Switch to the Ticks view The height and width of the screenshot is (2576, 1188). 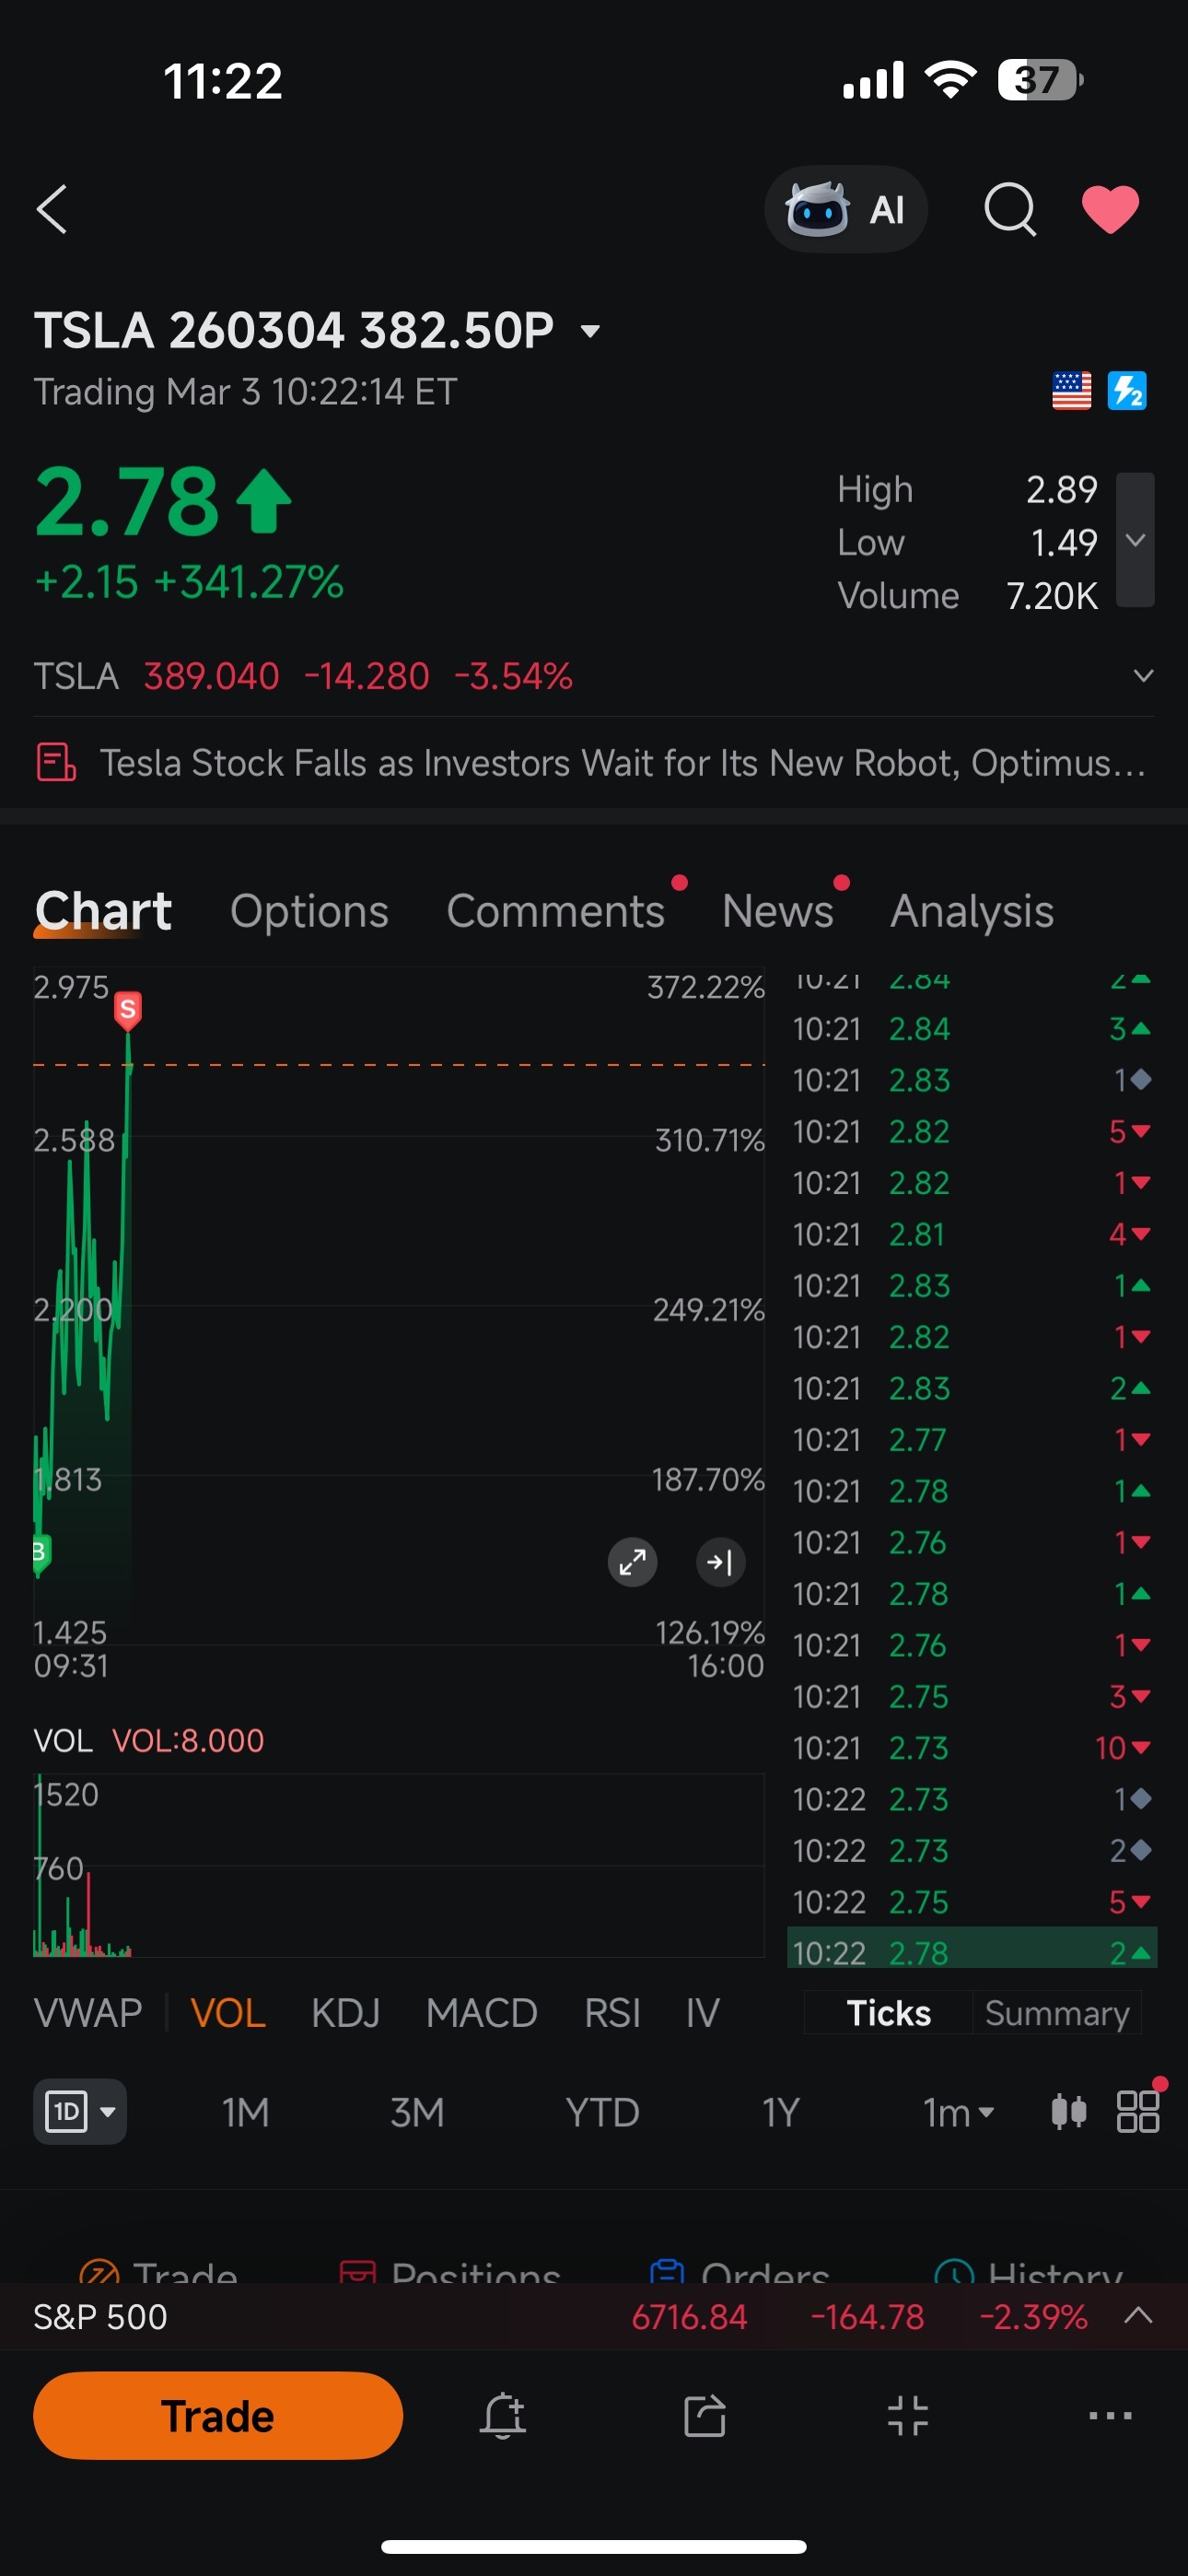[888, 2012]
